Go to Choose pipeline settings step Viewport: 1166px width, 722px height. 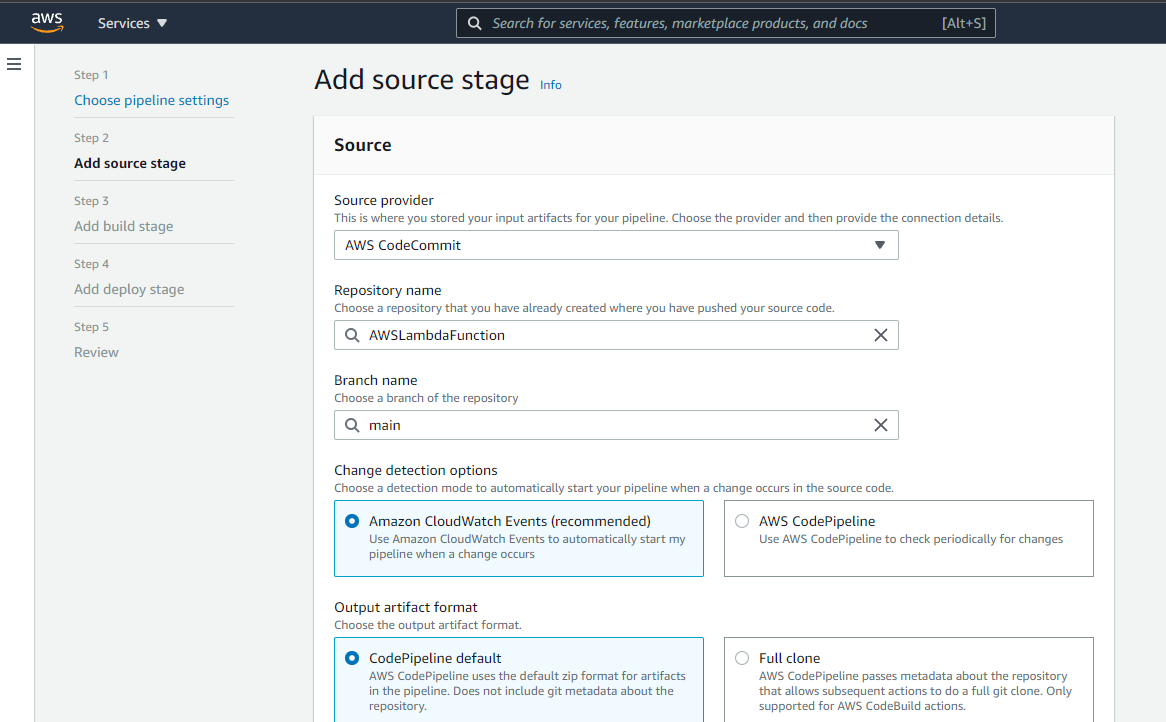(x=151, y=100)
